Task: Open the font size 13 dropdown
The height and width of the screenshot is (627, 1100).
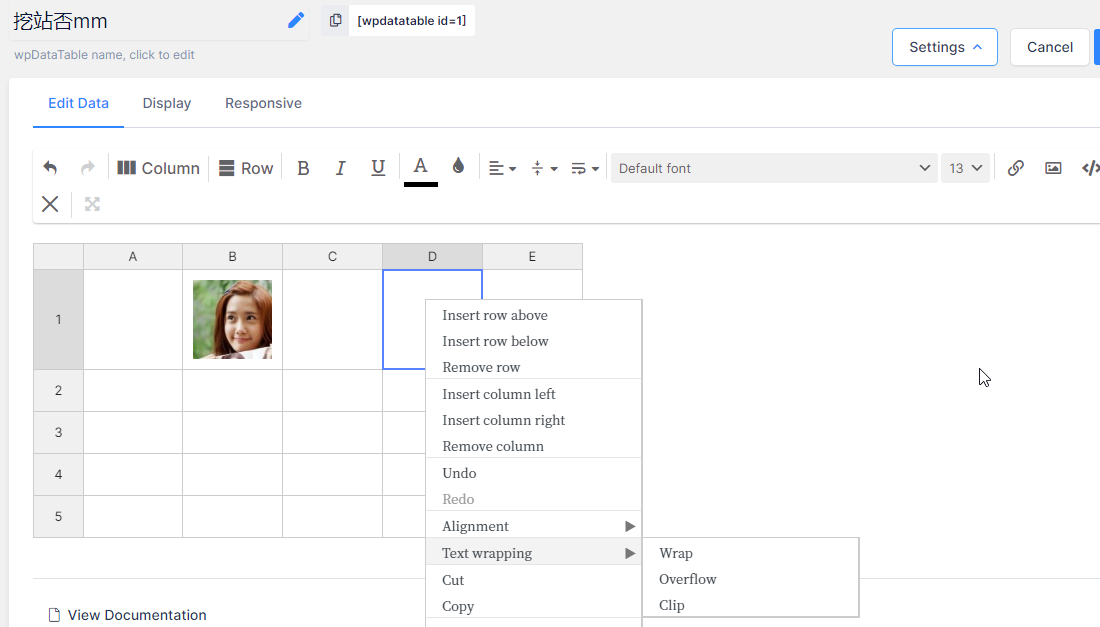Action: pos(965,168)
